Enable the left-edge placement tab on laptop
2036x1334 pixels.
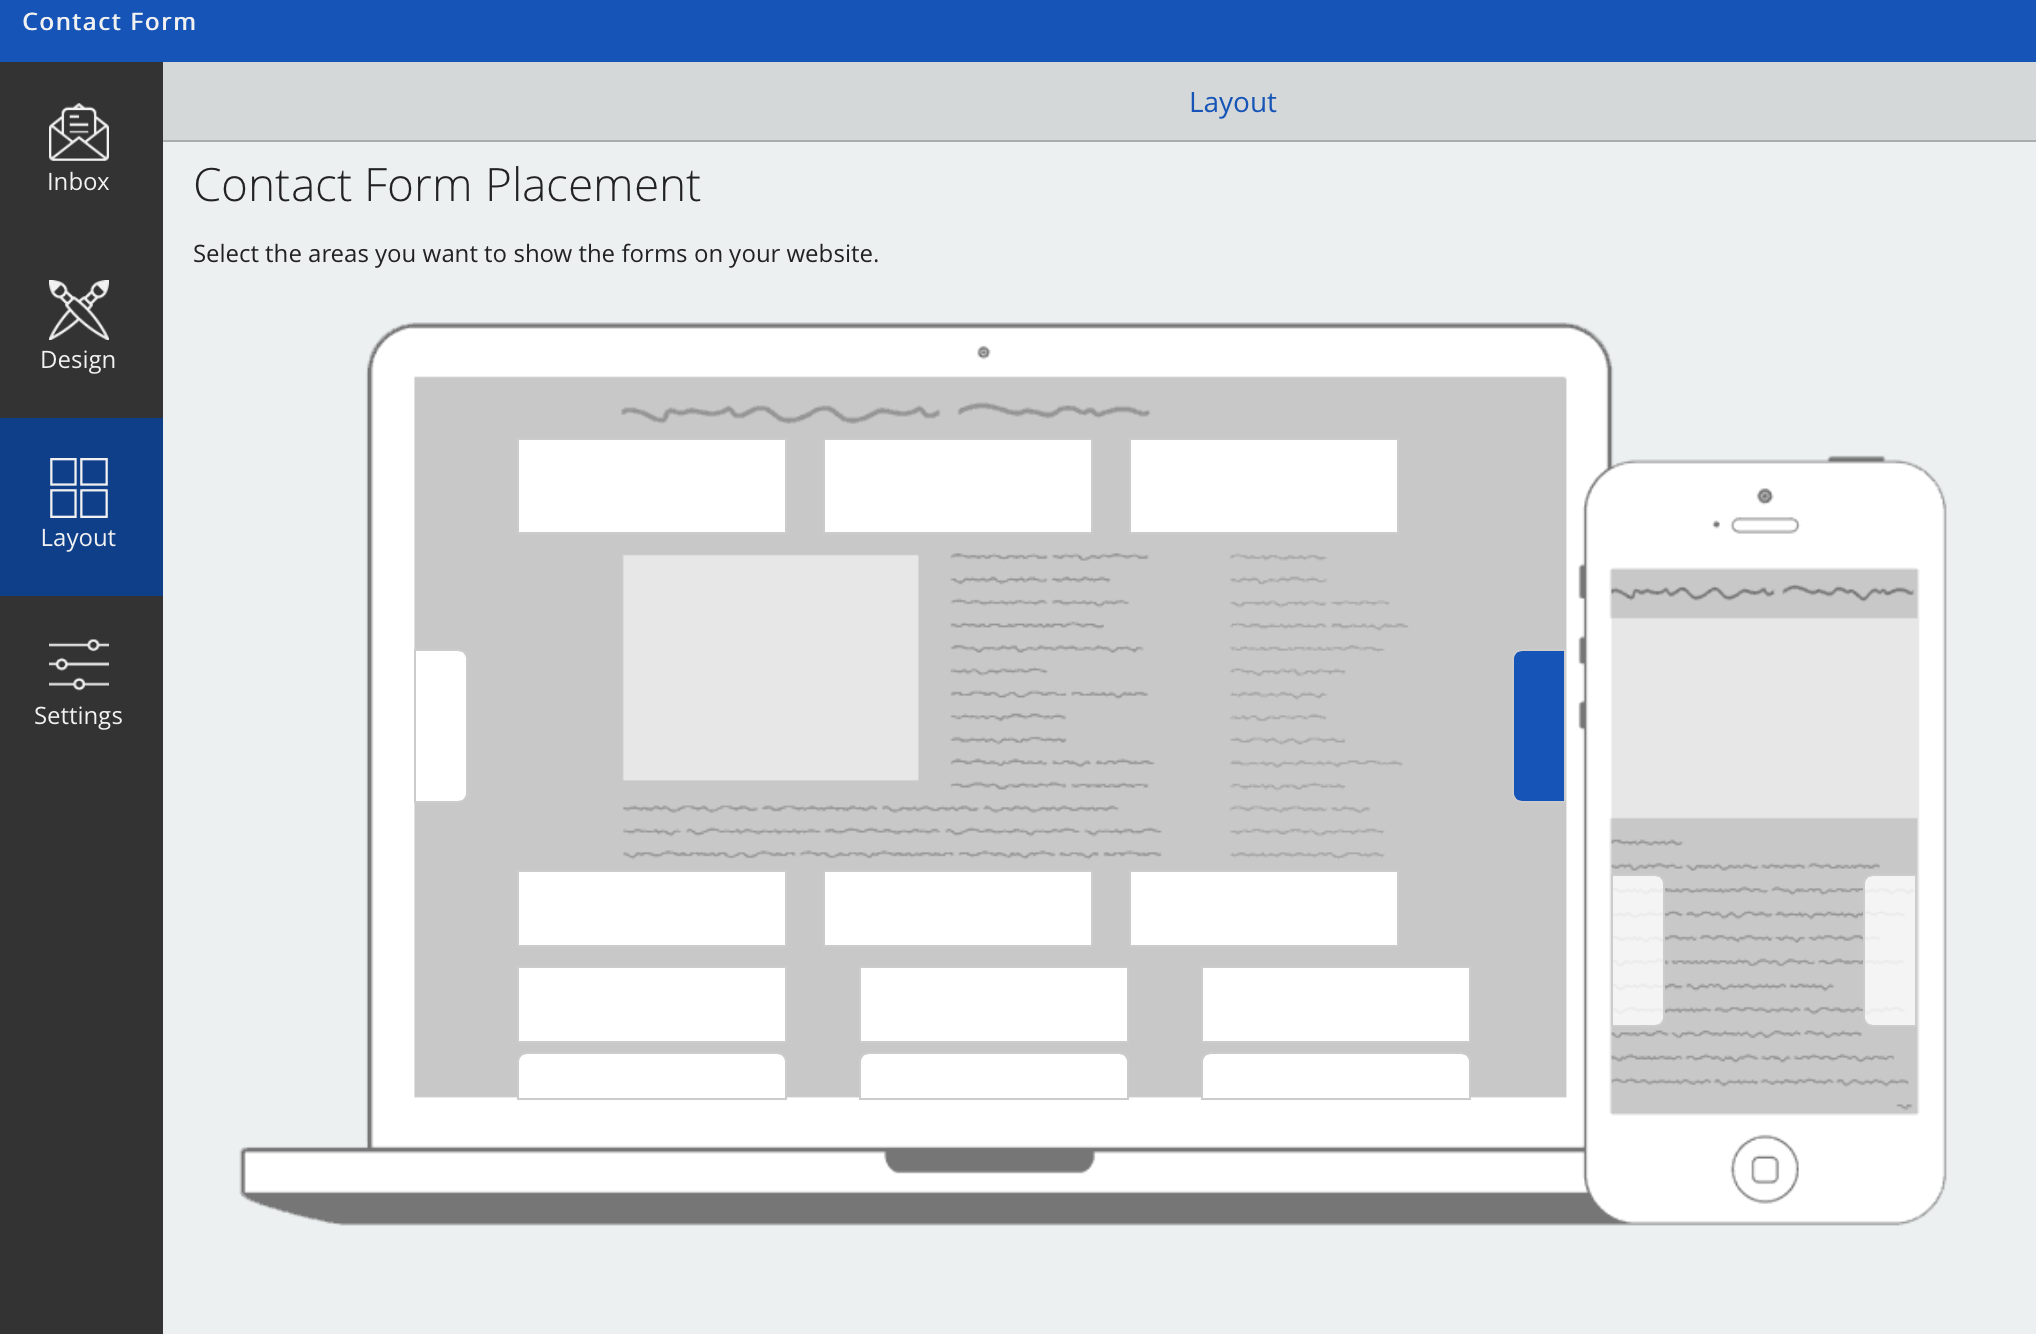(x=440, y=726)
